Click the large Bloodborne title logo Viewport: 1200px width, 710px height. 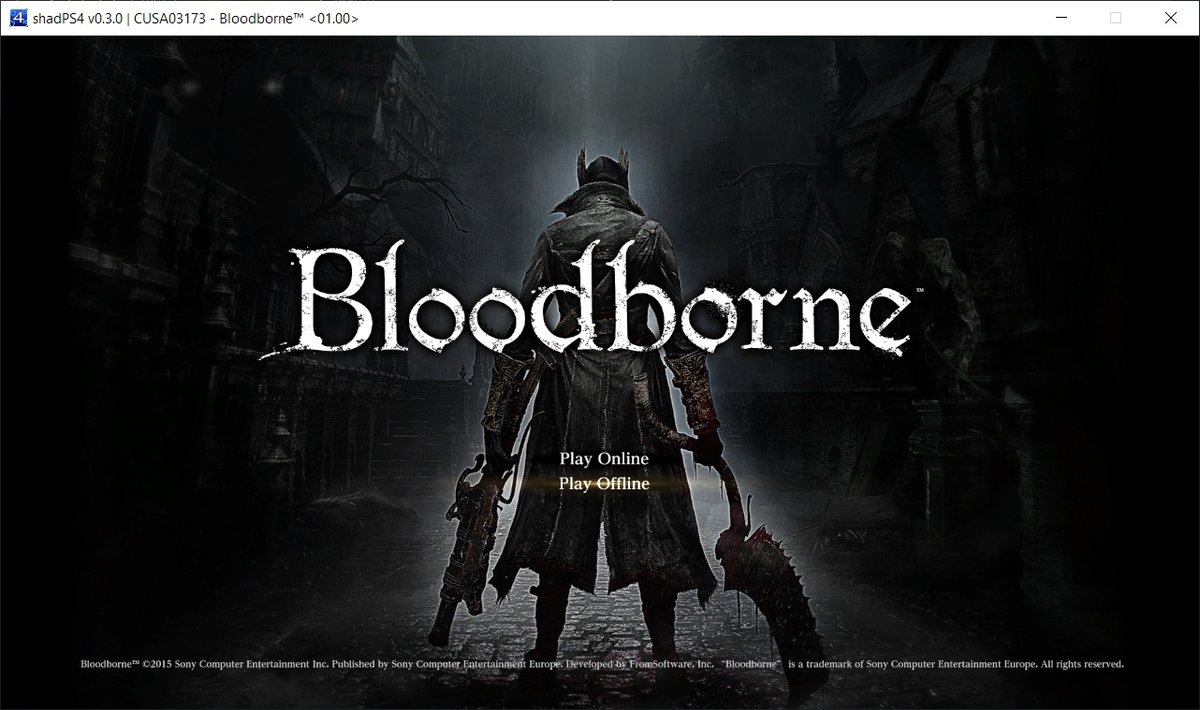600,300
